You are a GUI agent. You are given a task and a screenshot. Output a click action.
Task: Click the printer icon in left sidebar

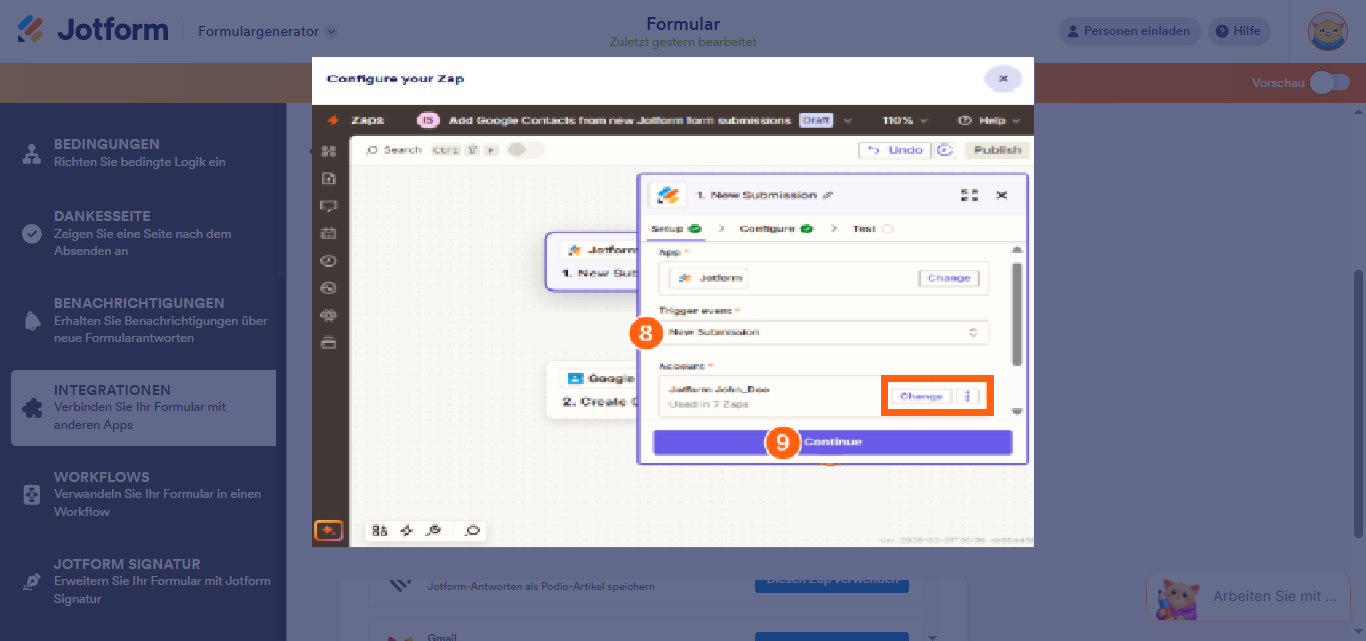329,340
